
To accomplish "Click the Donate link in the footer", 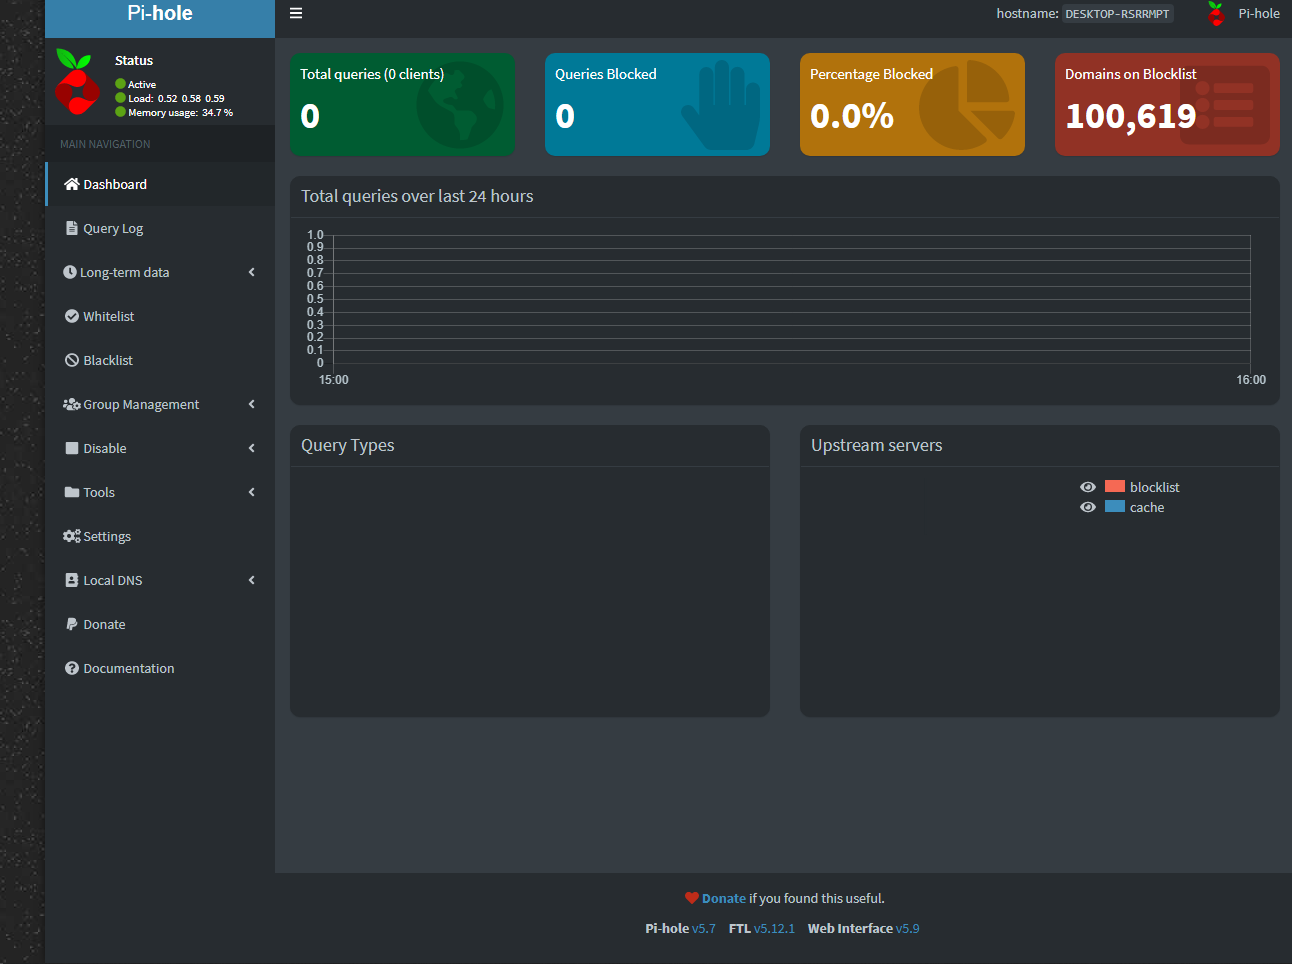I will [723, 898].
